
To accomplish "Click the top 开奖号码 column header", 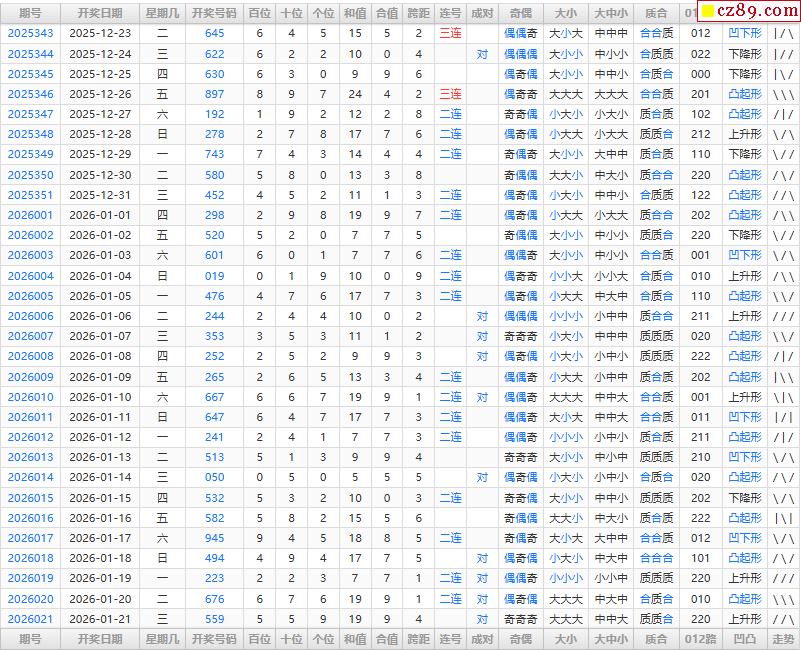I will [x=215, y=13].
